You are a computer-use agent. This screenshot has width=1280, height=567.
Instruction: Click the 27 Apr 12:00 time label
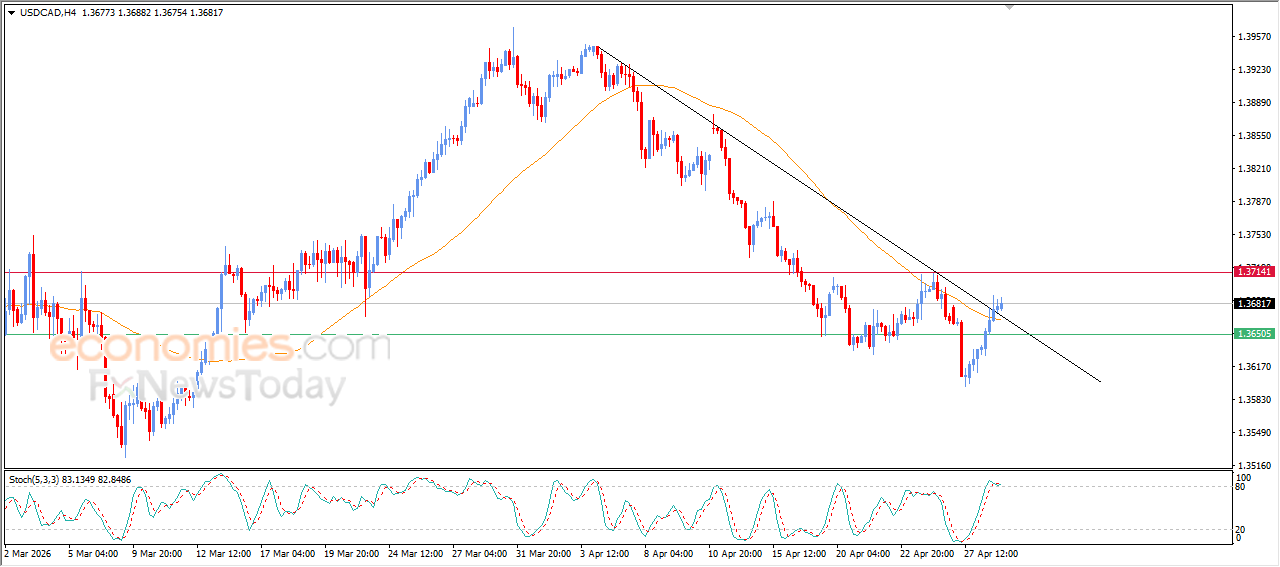[992, 553]
